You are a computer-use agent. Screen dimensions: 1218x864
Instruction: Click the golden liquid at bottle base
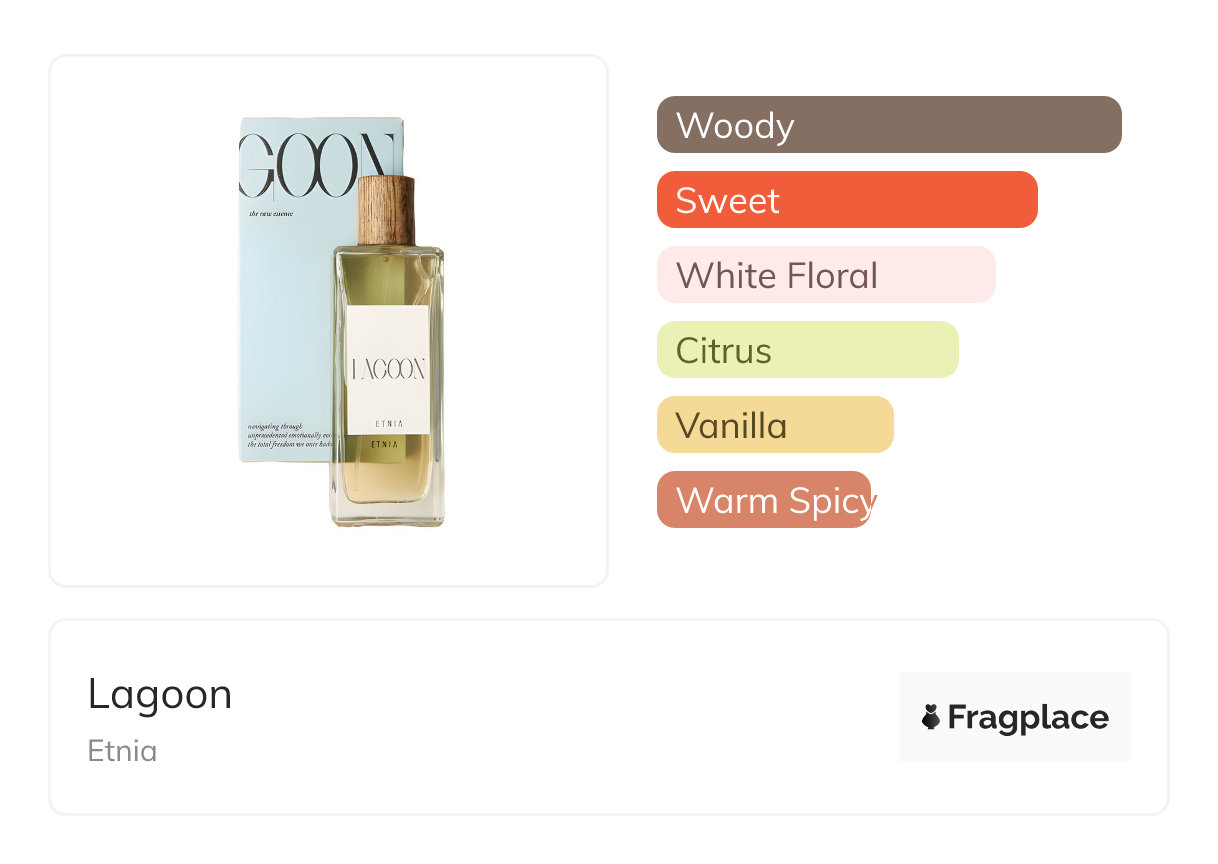coord(388,490)
